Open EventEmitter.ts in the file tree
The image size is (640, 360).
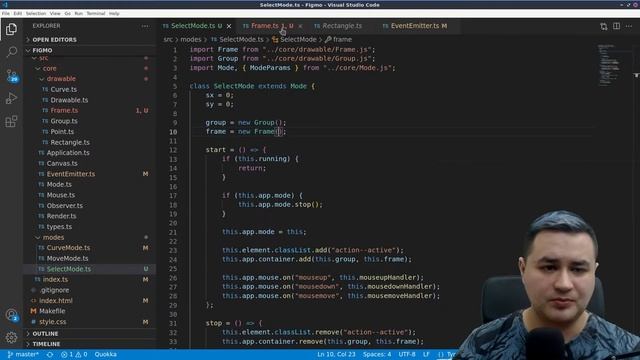[90, 174]
